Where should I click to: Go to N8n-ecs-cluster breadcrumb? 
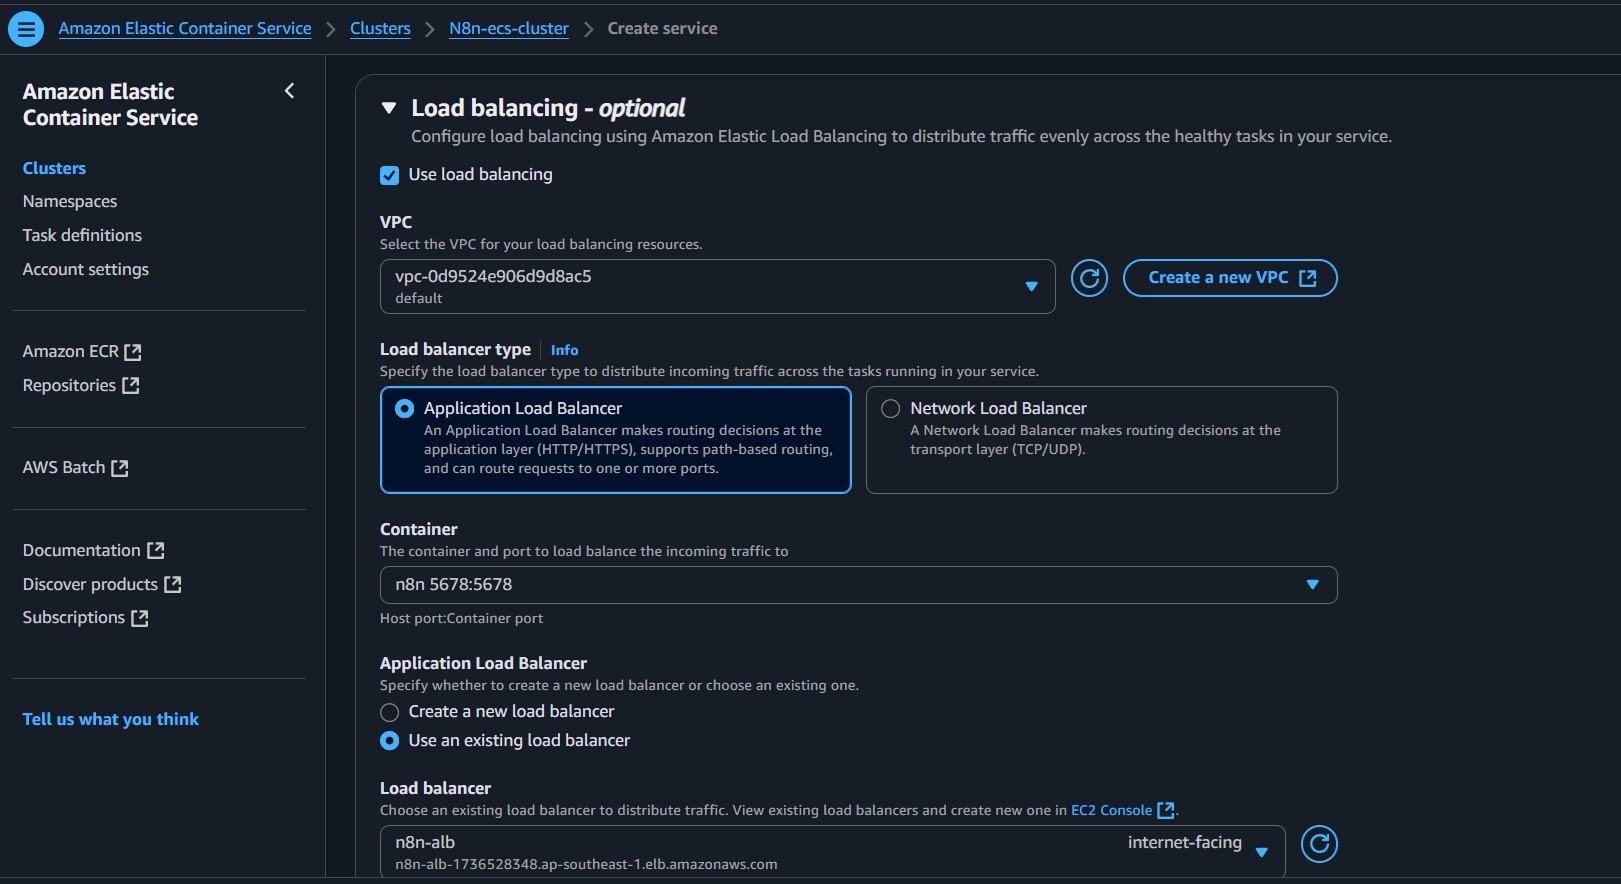509,28
